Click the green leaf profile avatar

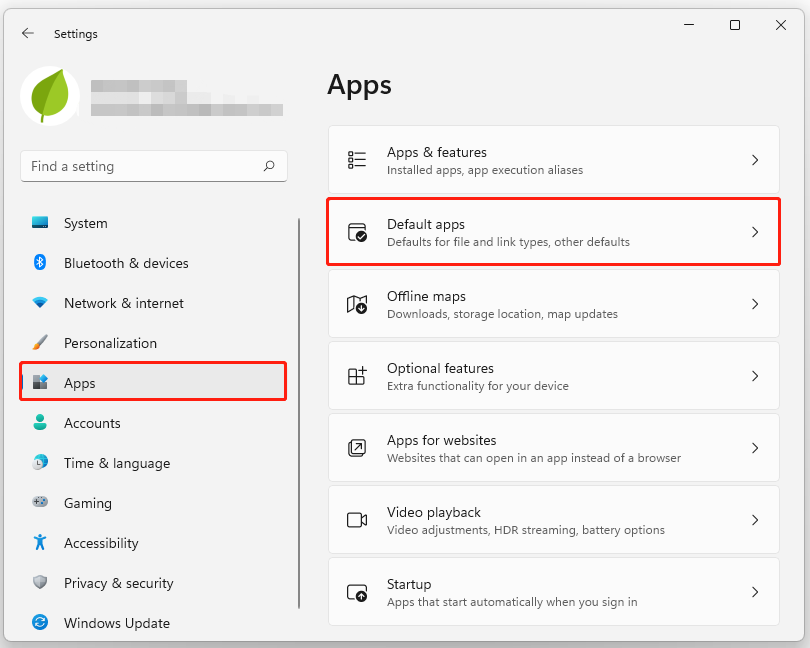click(x=50, y=96)
